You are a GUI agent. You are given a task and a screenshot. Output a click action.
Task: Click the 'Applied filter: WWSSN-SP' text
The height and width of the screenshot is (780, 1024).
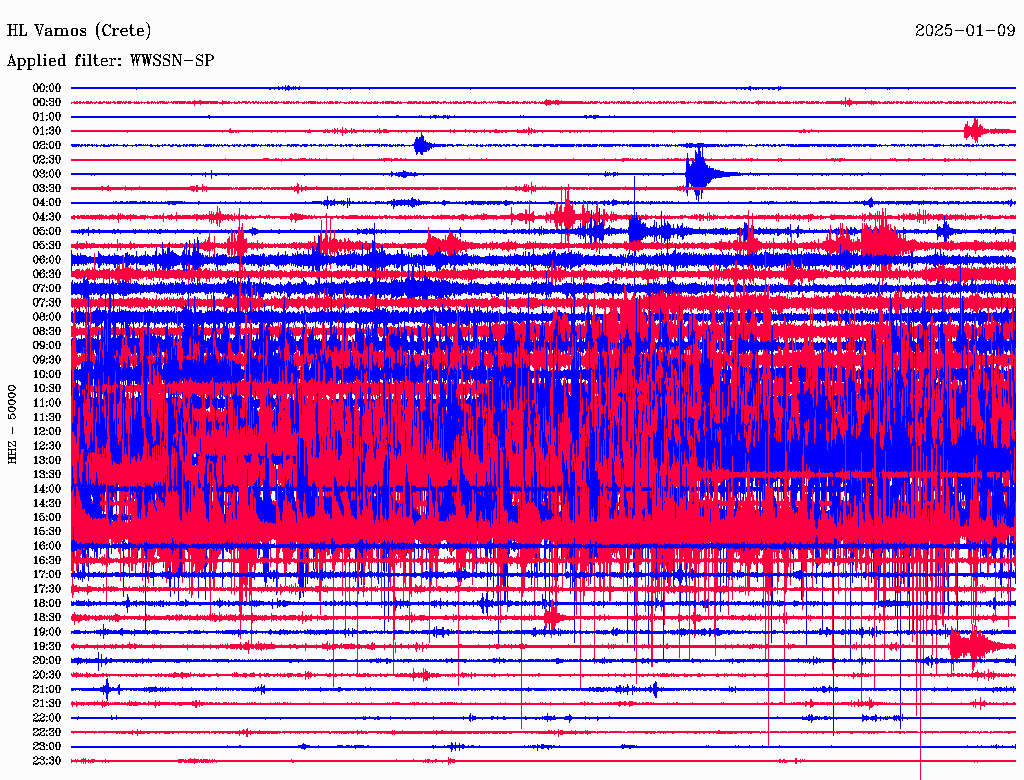pos(110,61)
